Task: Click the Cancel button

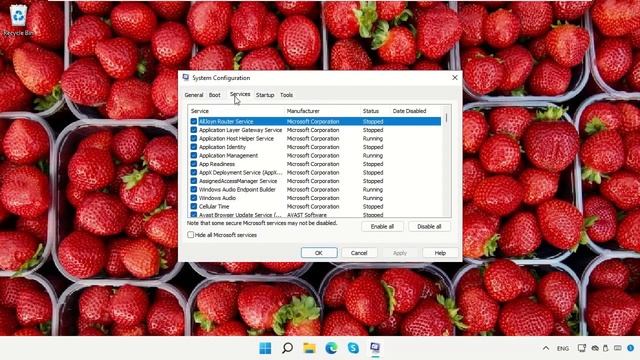Action: pyautogui.click(x=359, y=253)
